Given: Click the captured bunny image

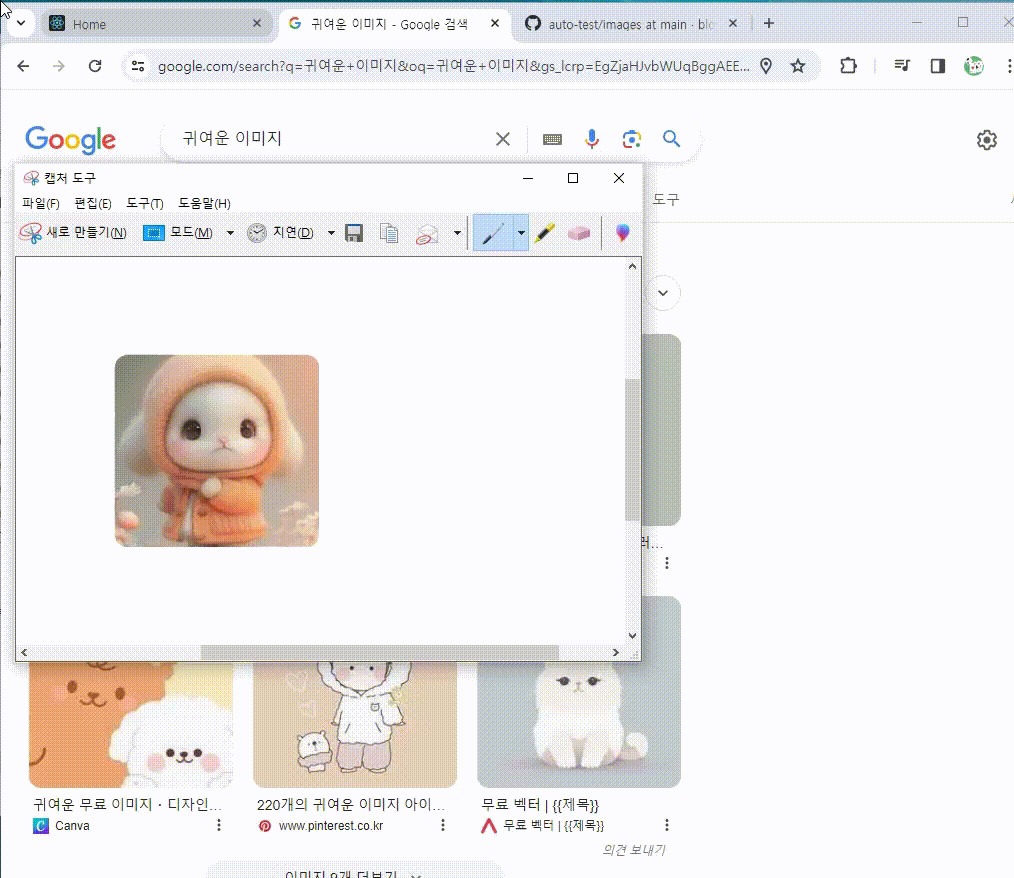Looking at the screenshot, I should point(217,451).
